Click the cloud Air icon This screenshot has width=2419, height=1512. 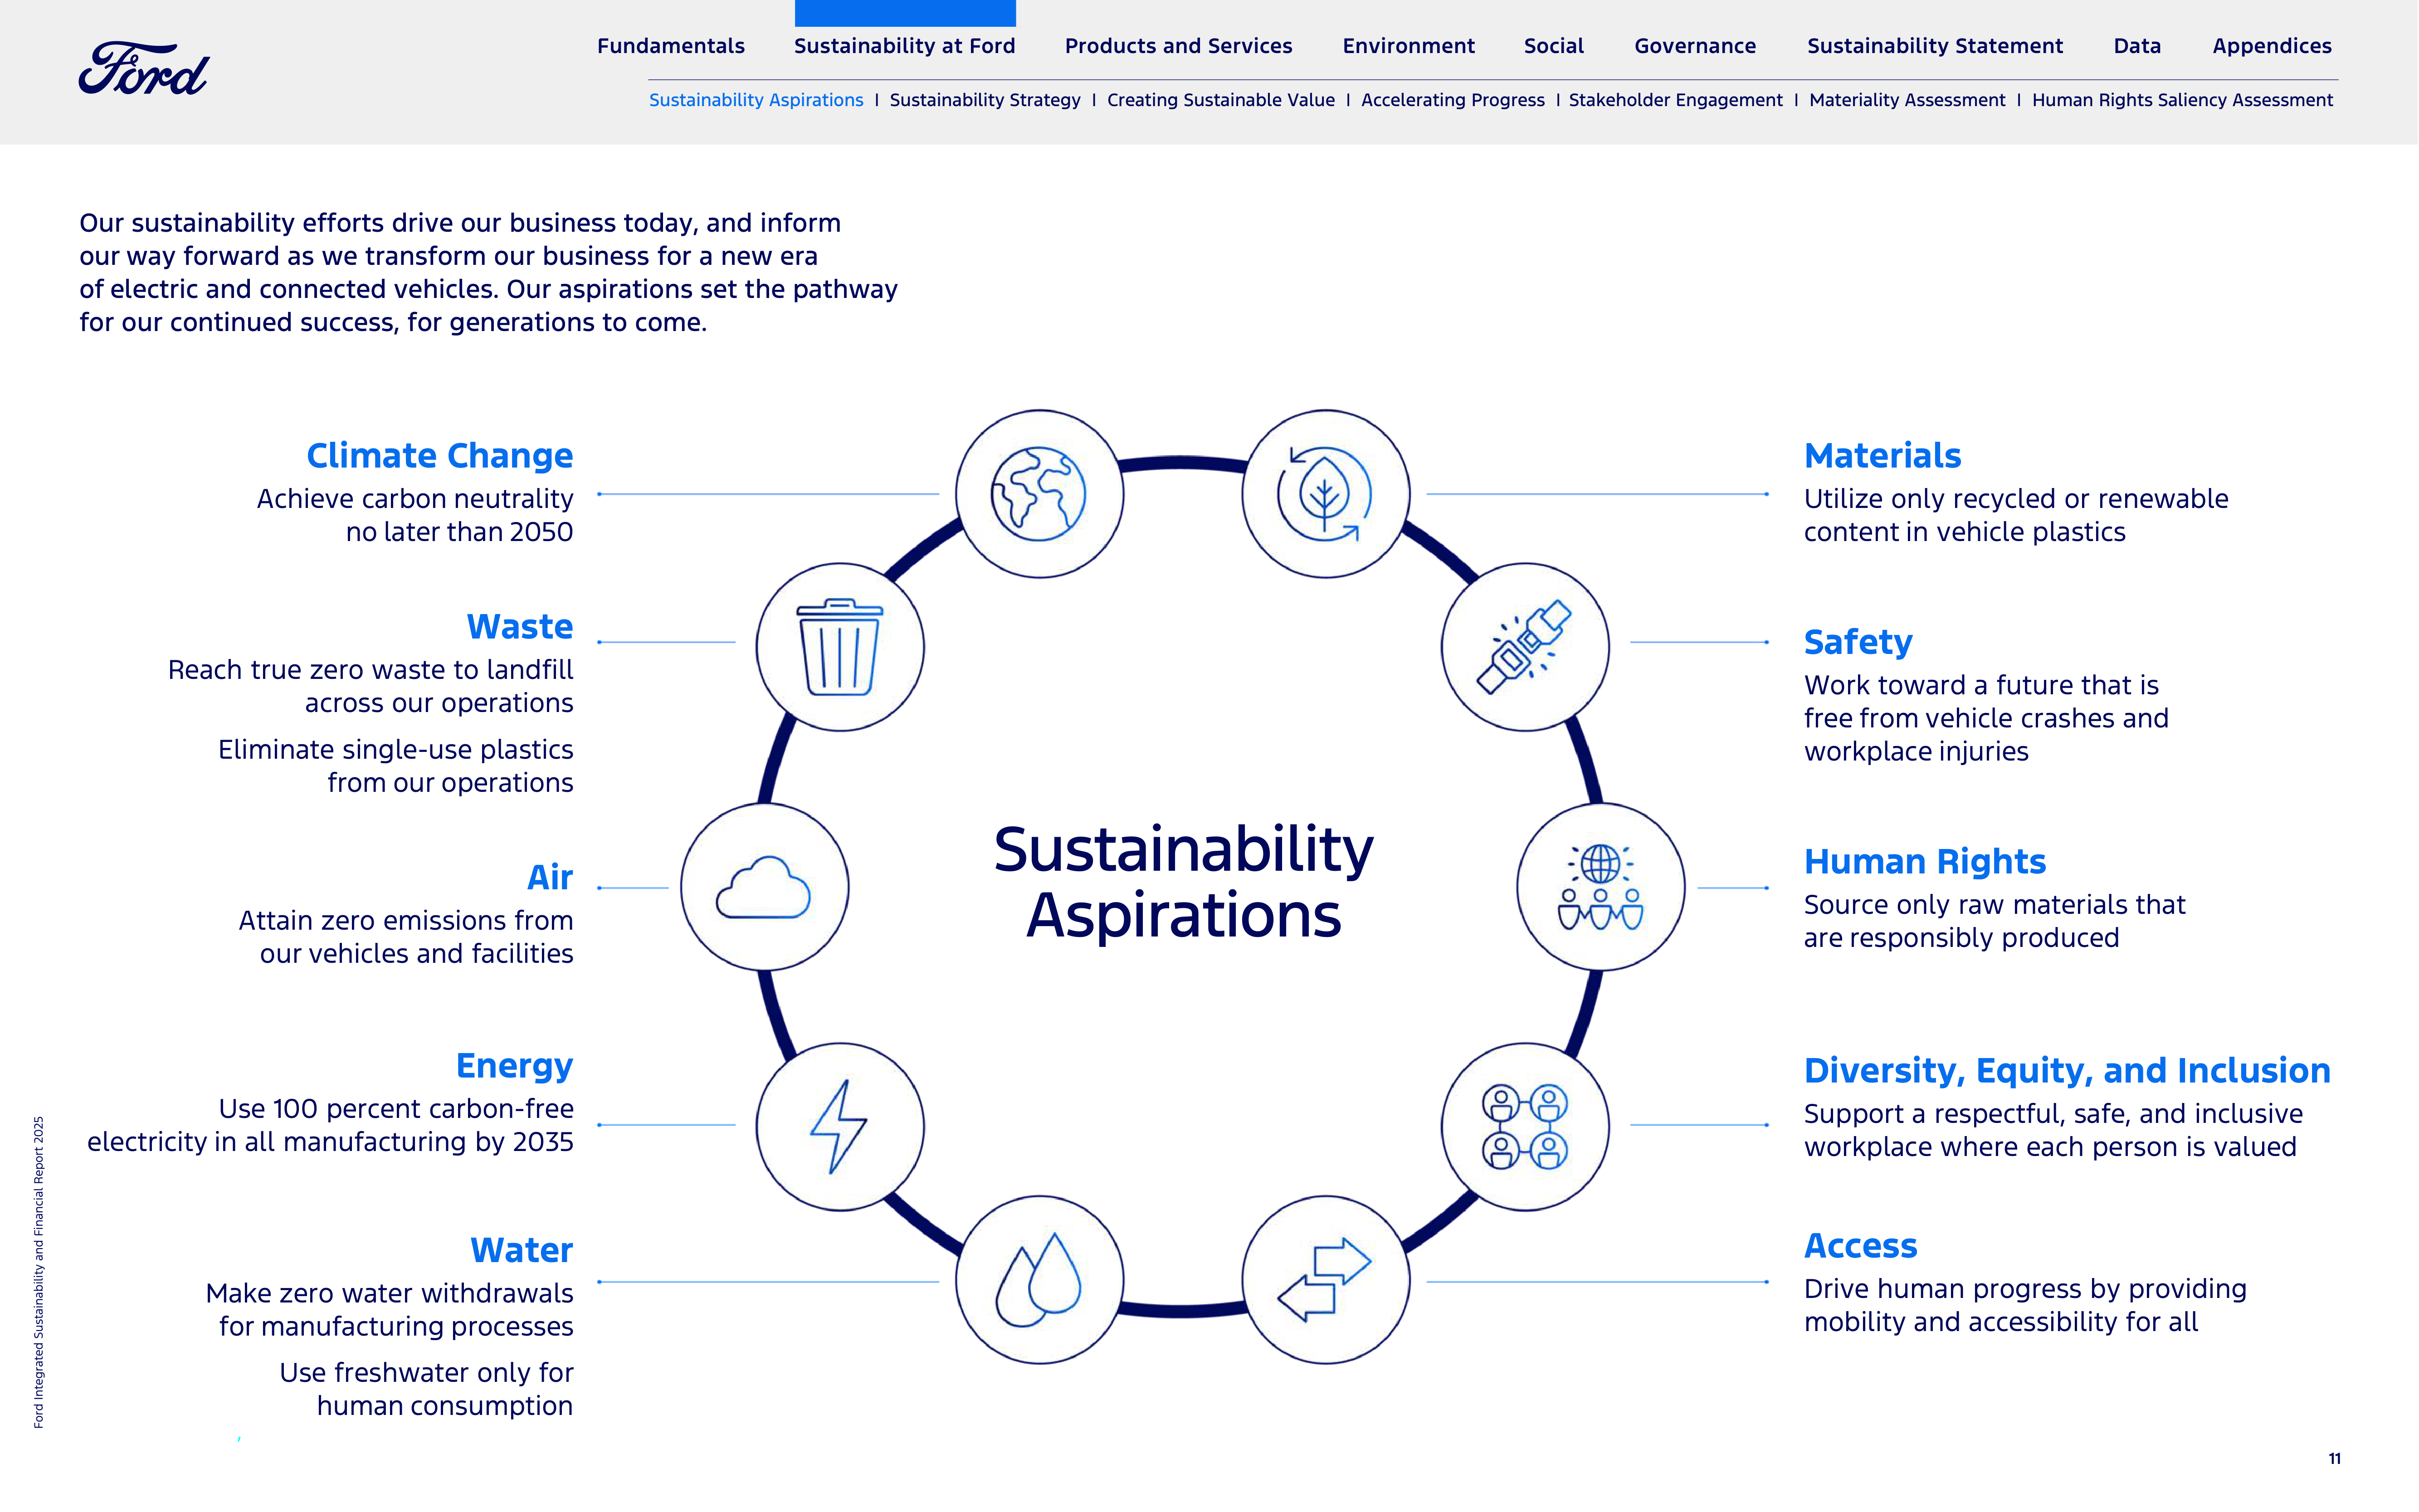coord(765,887)
